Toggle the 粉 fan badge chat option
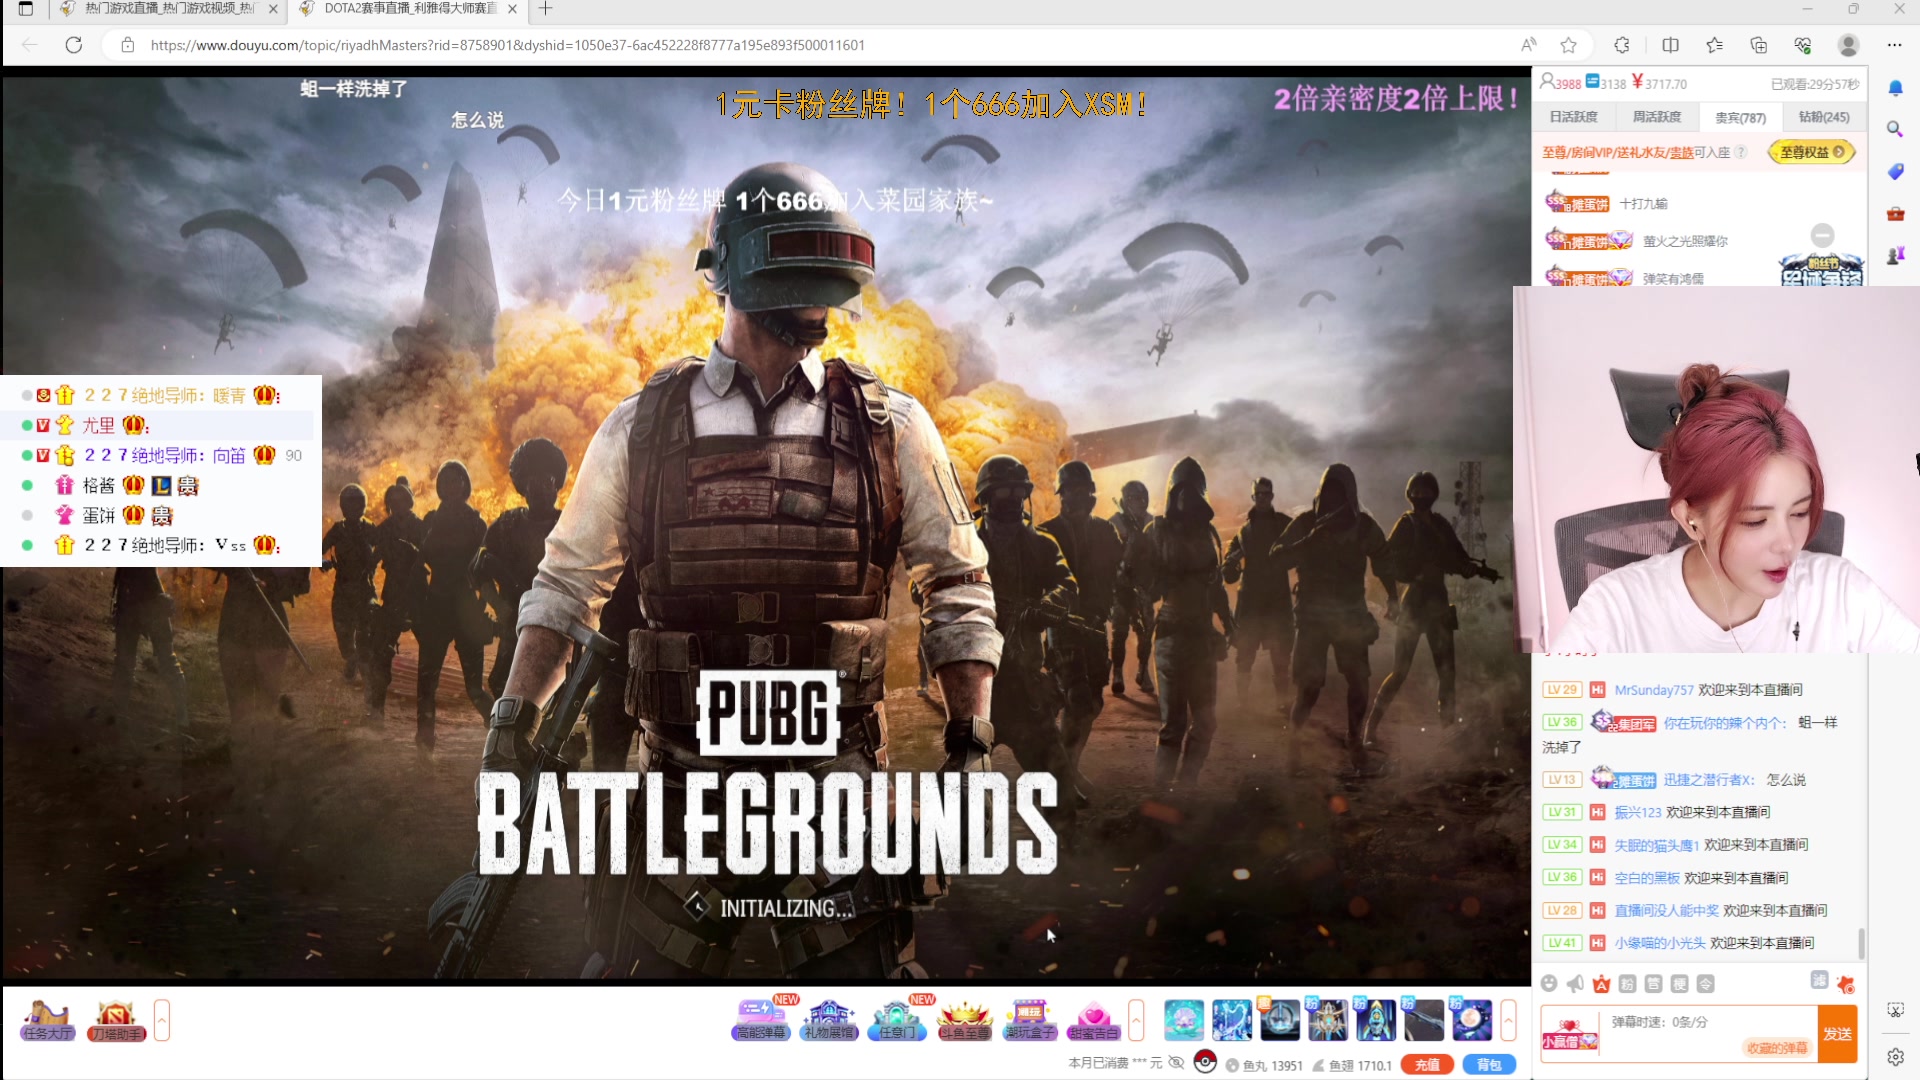The image size is (1920, 1080). point(1628,984)
